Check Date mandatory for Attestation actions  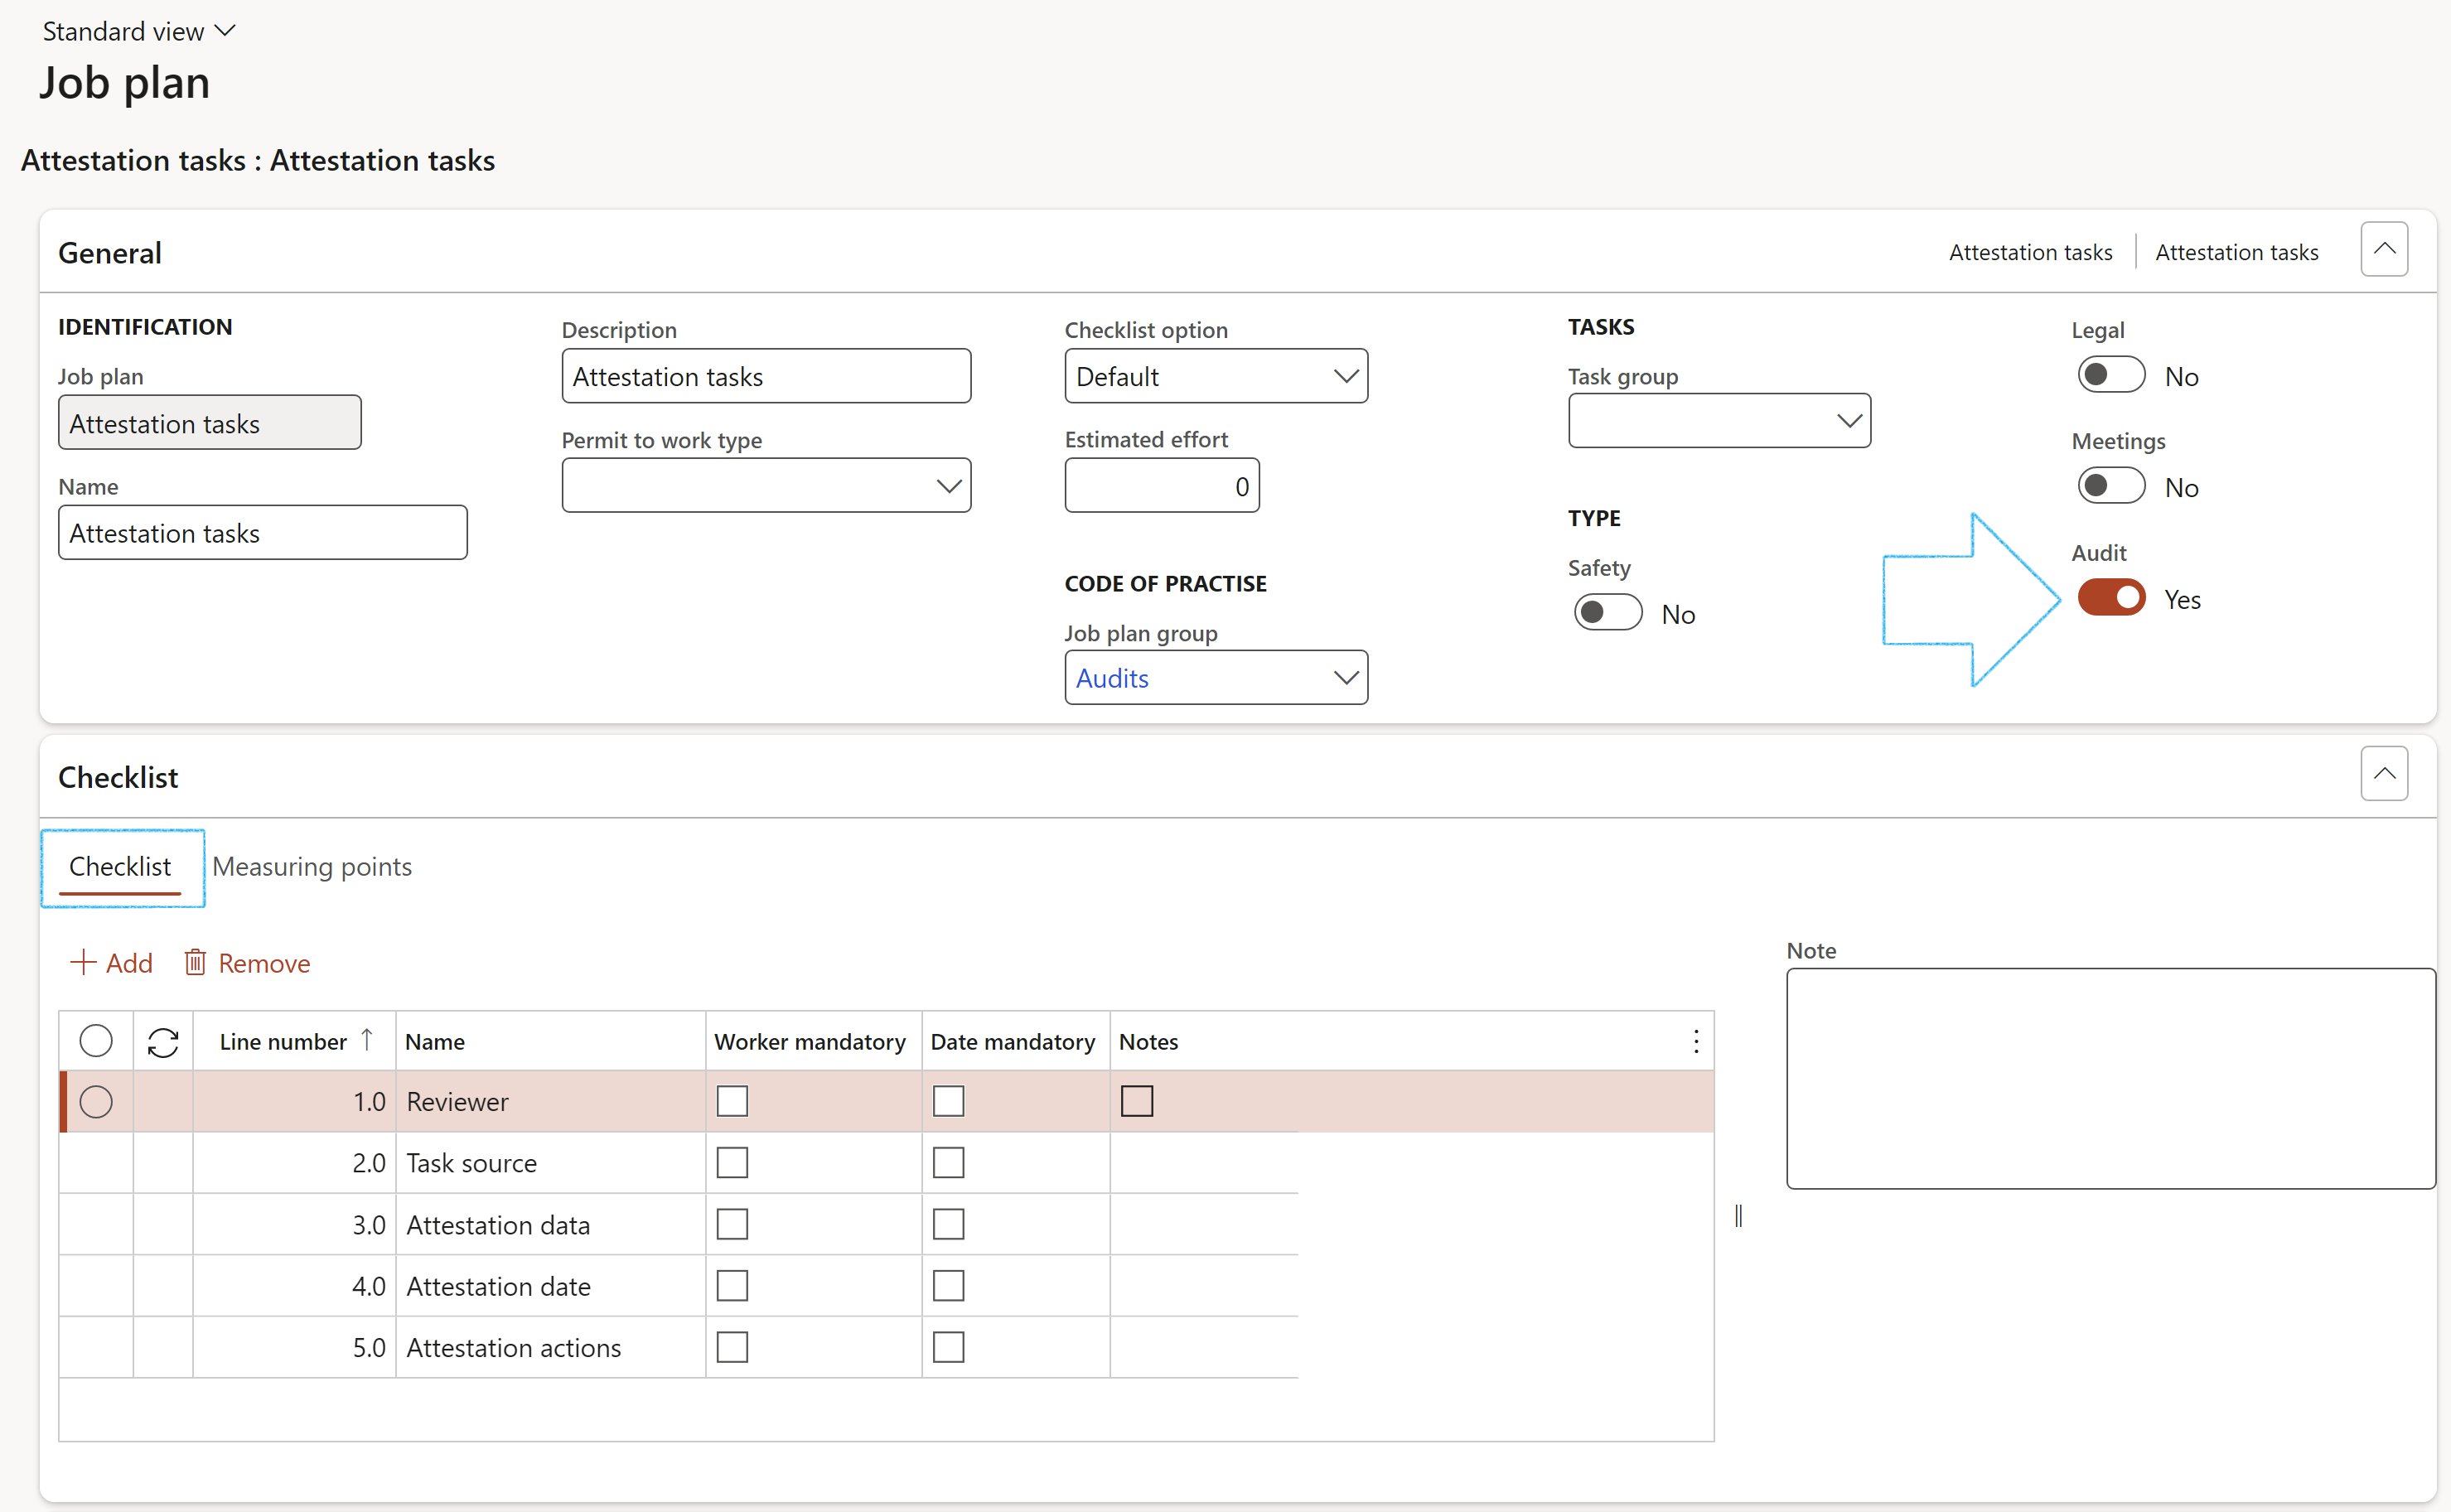click(948, 1348)
